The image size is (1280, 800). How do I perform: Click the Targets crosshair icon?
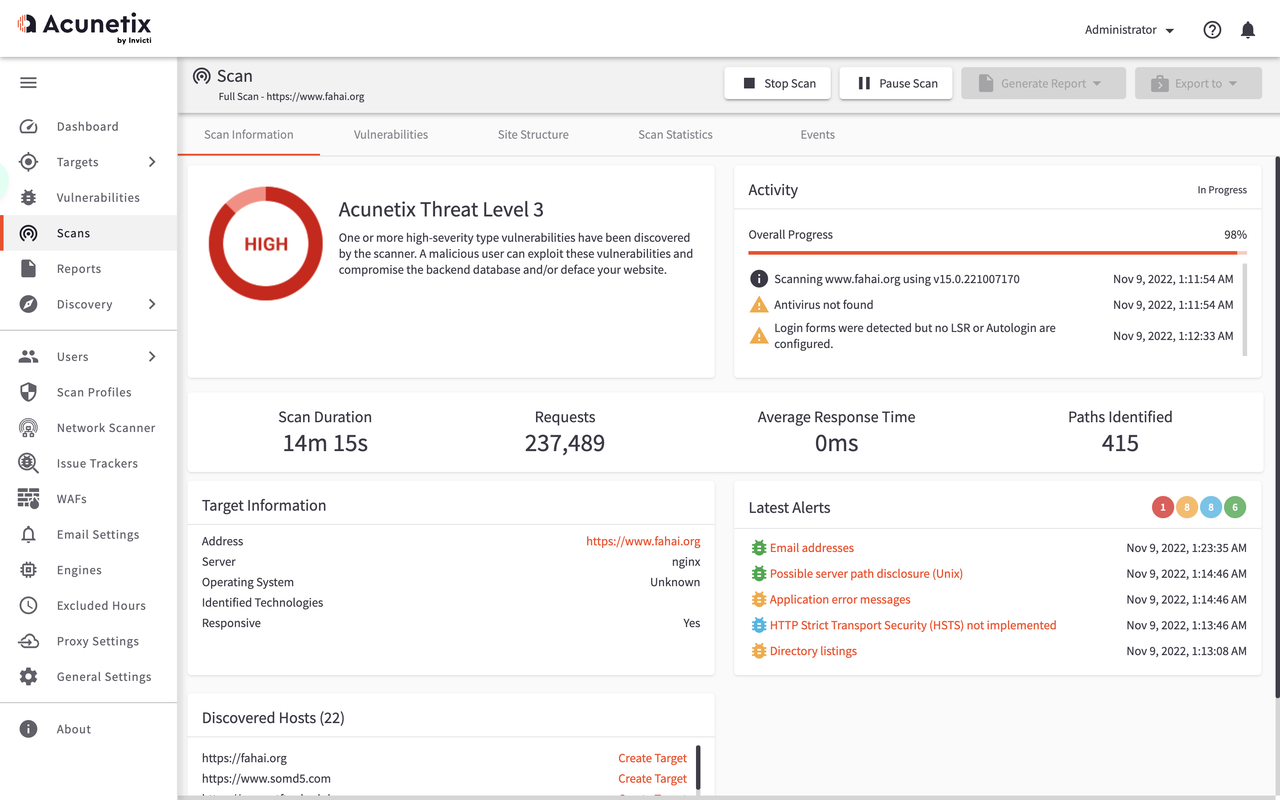(x=28, y=162)
